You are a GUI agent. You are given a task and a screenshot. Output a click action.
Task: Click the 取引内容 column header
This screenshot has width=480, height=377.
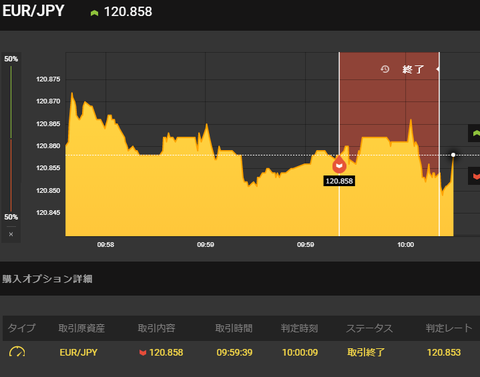(x=156, y=328)
